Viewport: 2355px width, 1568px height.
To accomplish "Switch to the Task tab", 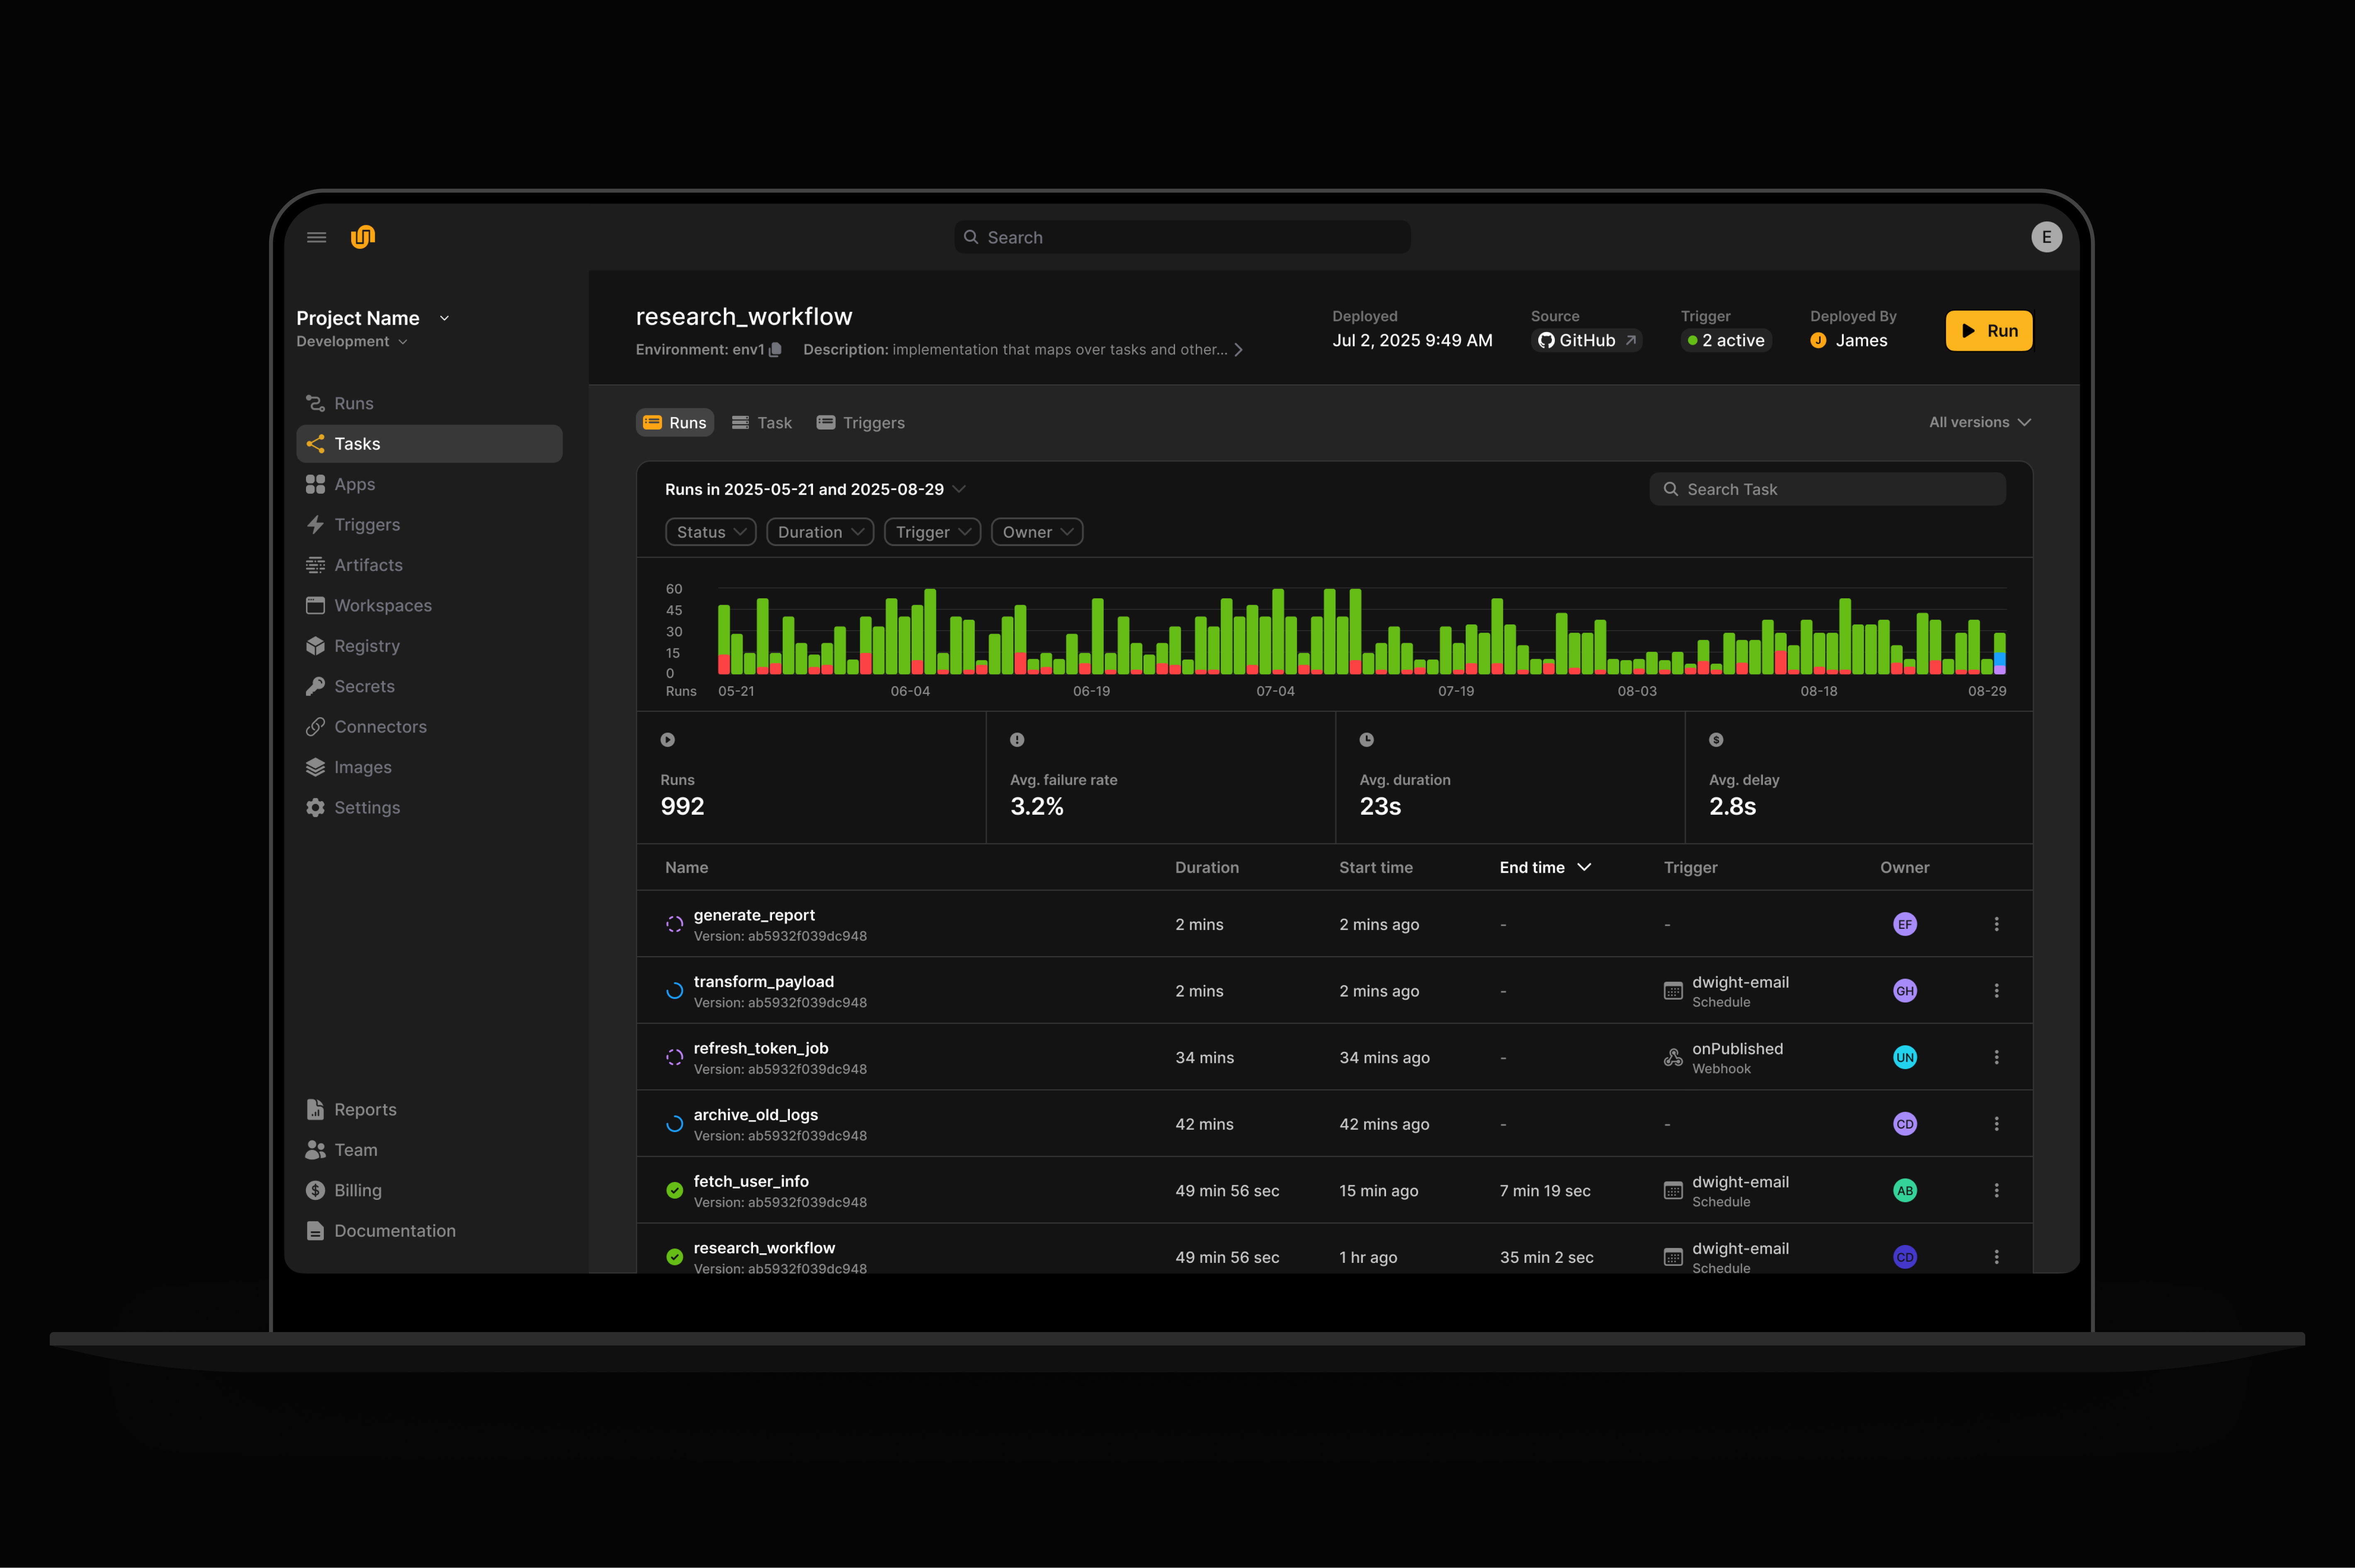I will click(x=762, y=423).
